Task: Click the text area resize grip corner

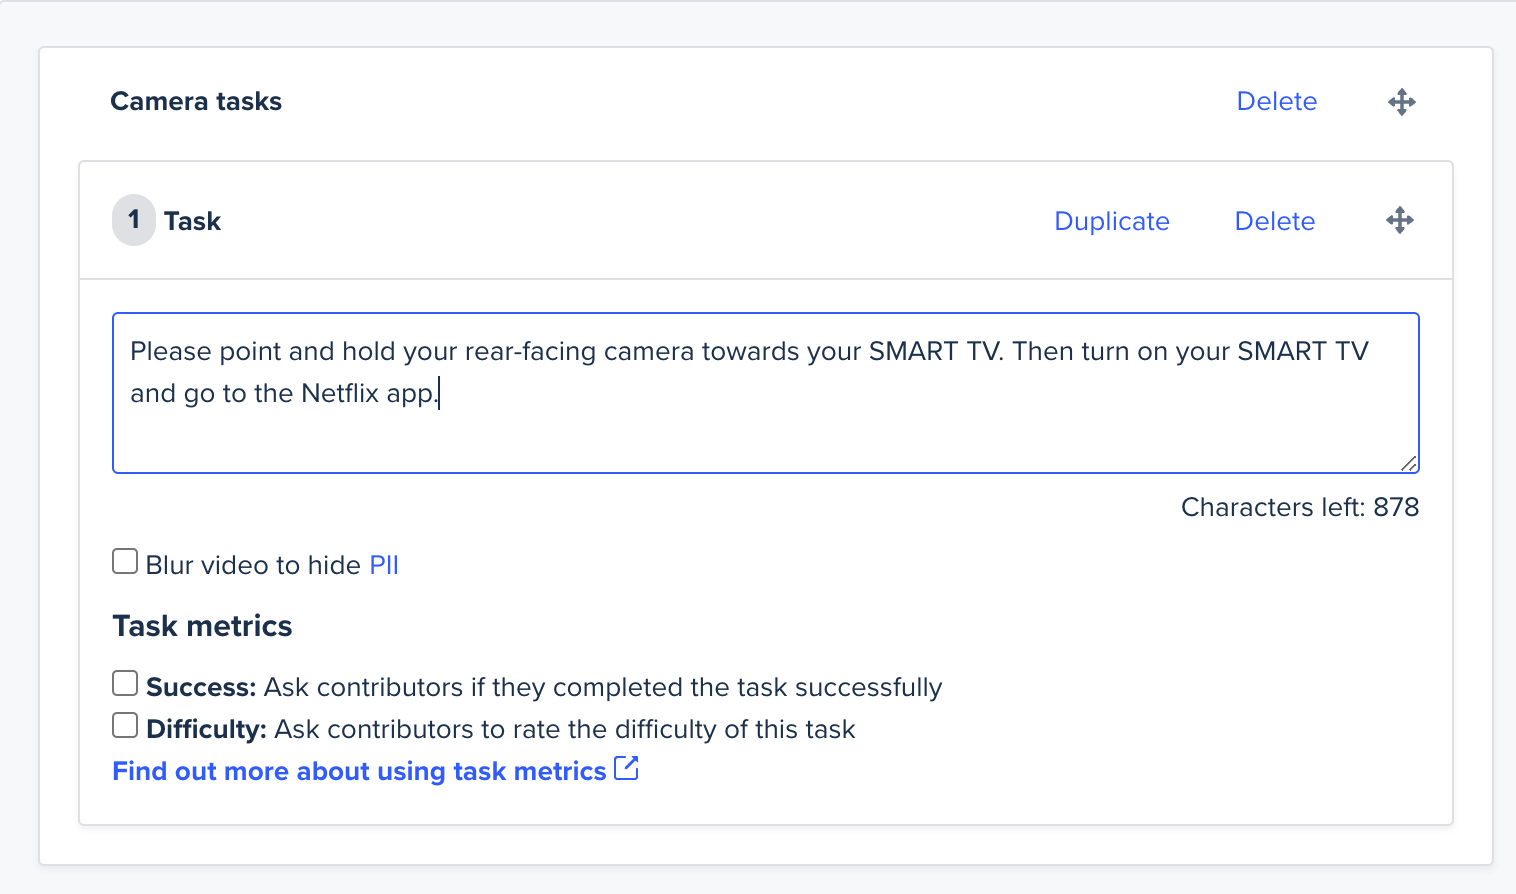Action: pos(1408,463)
